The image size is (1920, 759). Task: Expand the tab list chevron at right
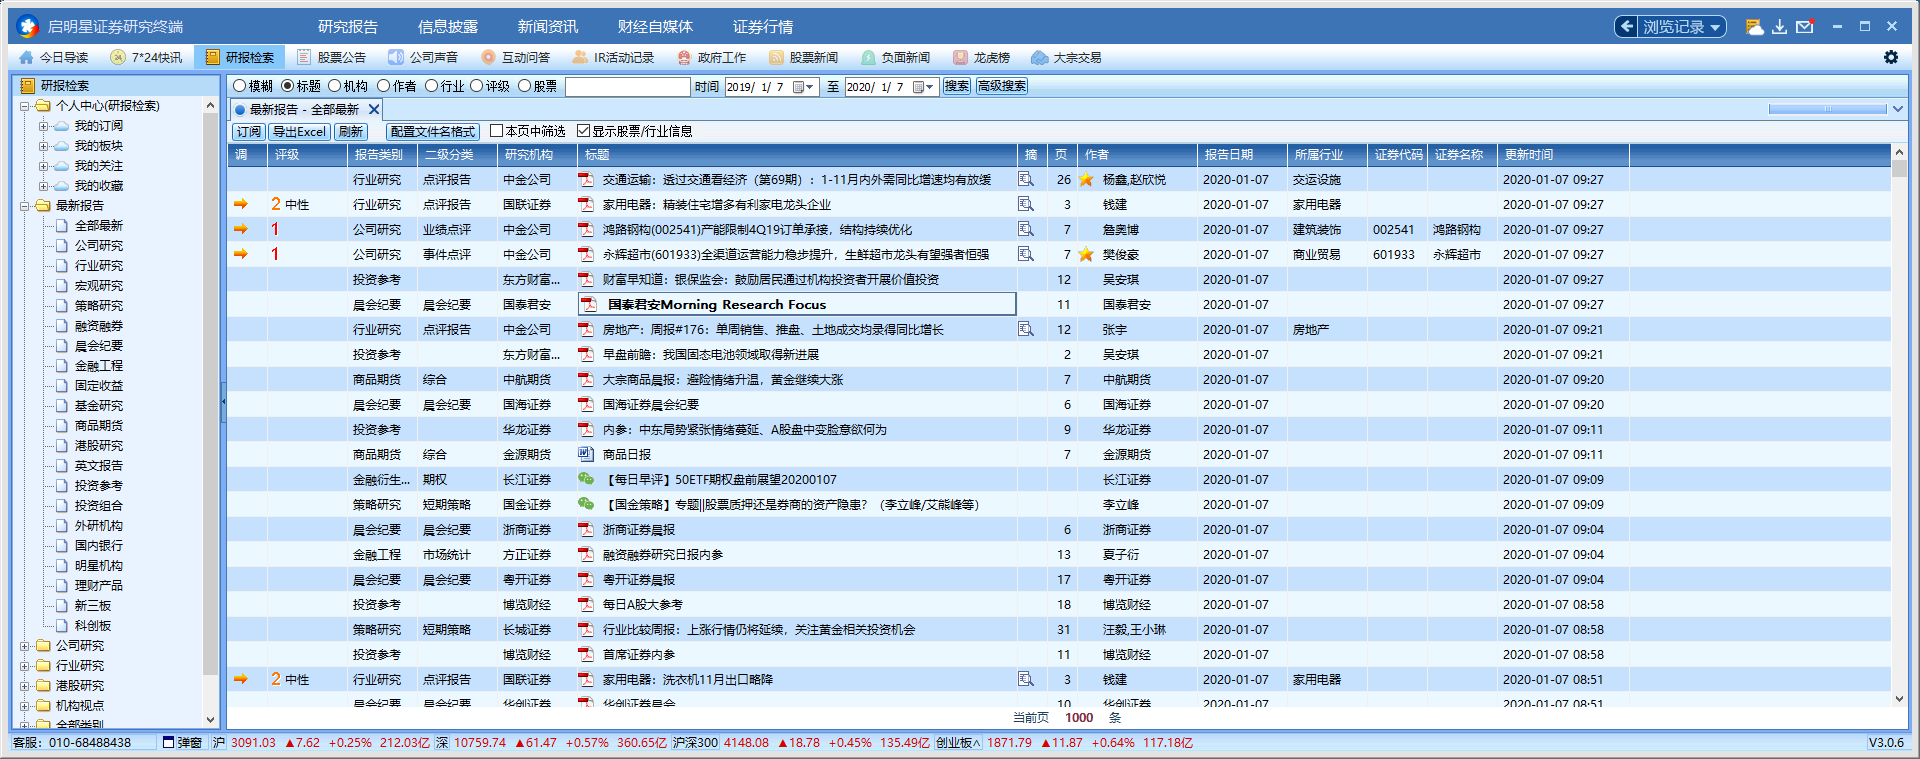tap(1898, 109)
